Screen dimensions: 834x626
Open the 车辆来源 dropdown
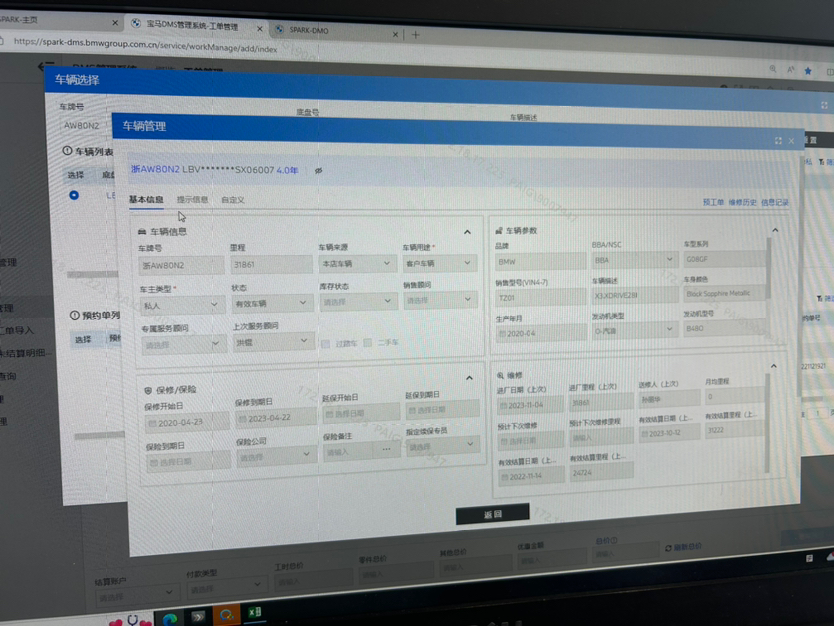[357, 263]
